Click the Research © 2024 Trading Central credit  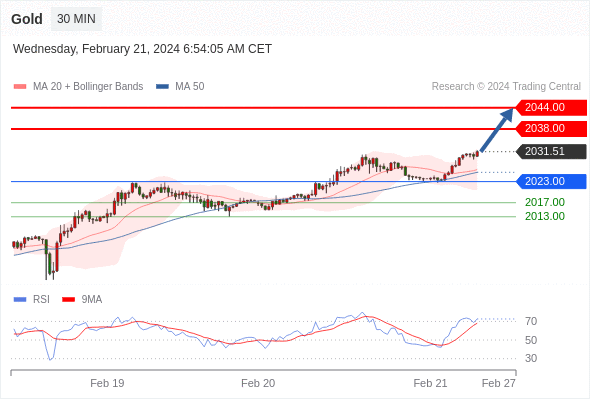tap(506, 87)
